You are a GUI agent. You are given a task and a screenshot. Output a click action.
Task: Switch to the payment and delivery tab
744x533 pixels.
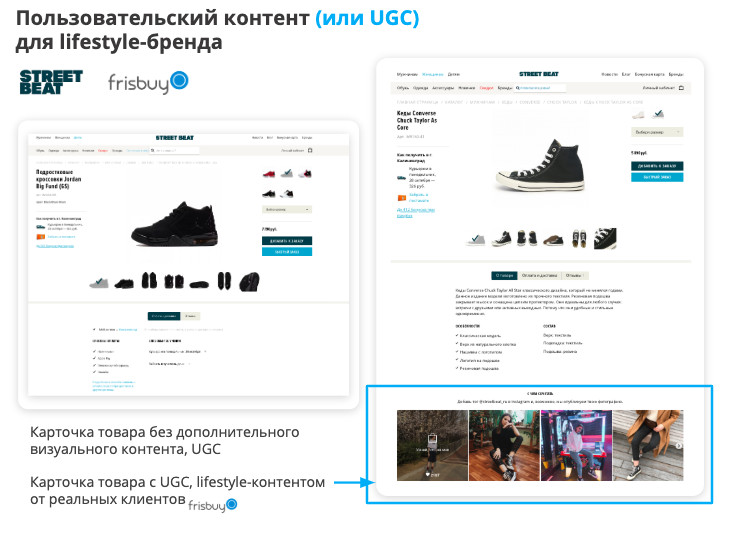[539, 275]
